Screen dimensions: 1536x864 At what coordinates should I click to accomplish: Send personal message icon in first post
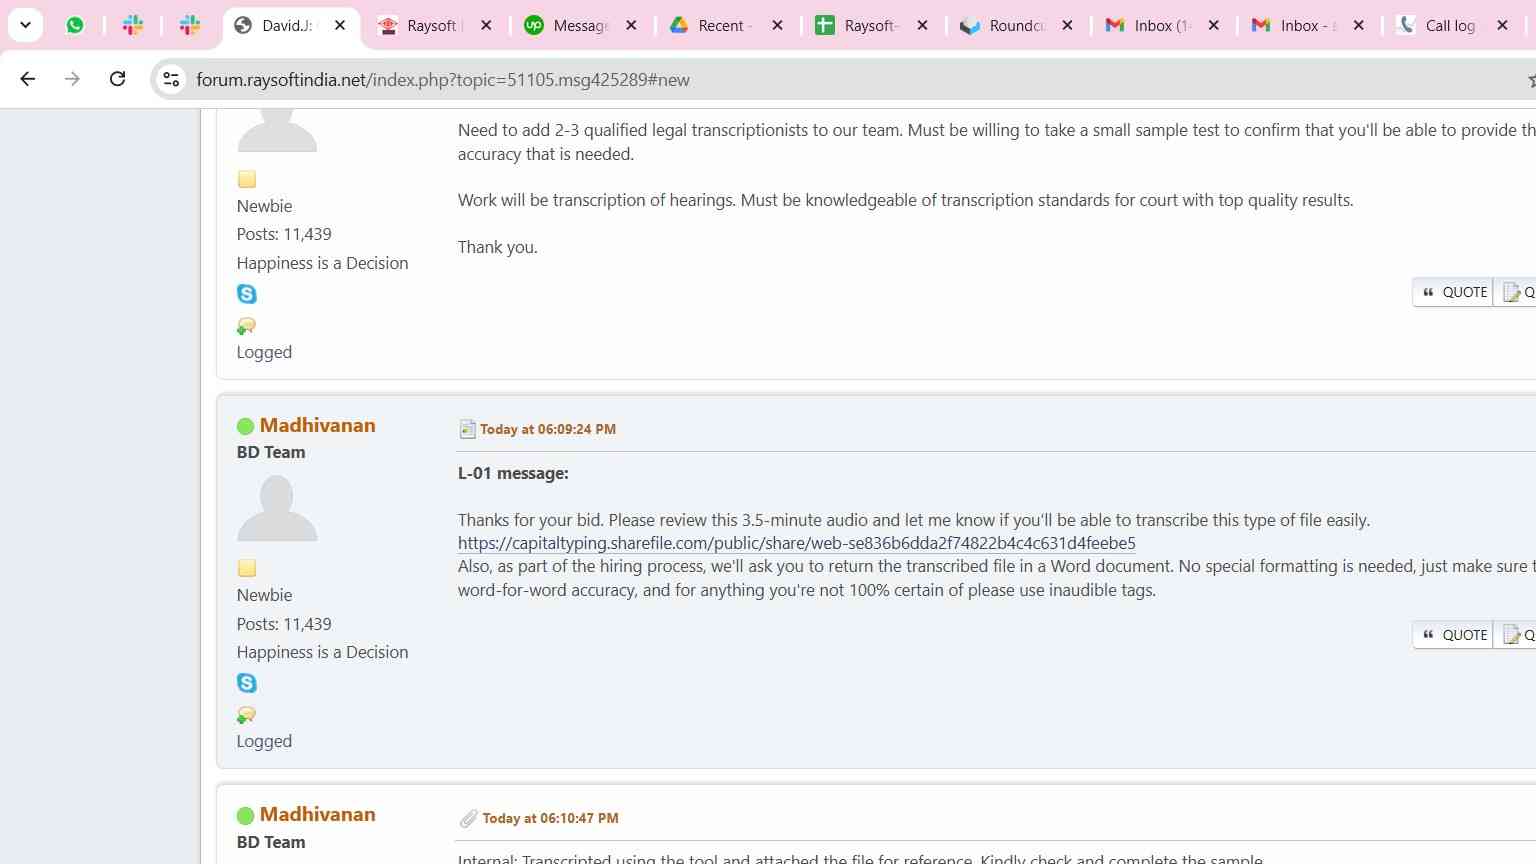coord(246,326)
